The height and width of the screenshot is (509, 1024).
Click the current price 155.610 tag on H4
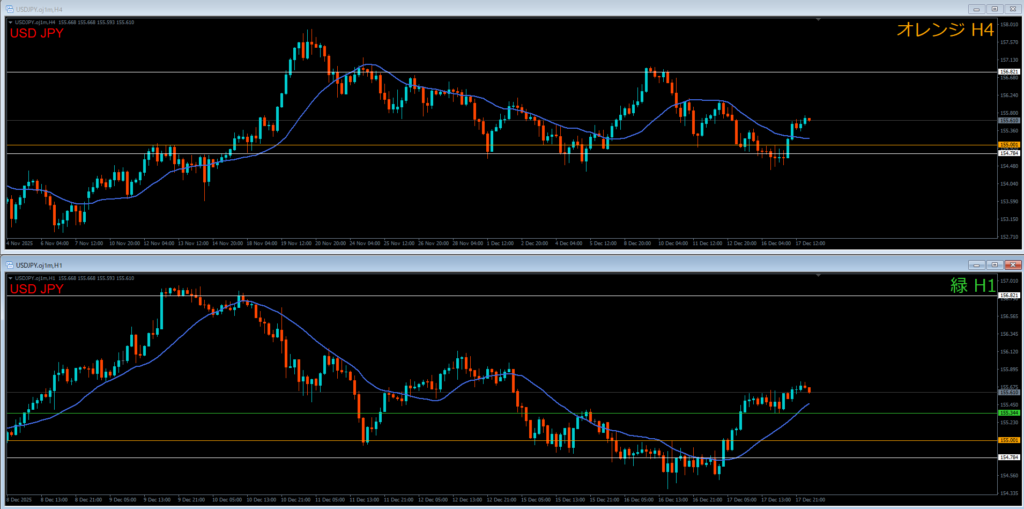point(1008,121)
